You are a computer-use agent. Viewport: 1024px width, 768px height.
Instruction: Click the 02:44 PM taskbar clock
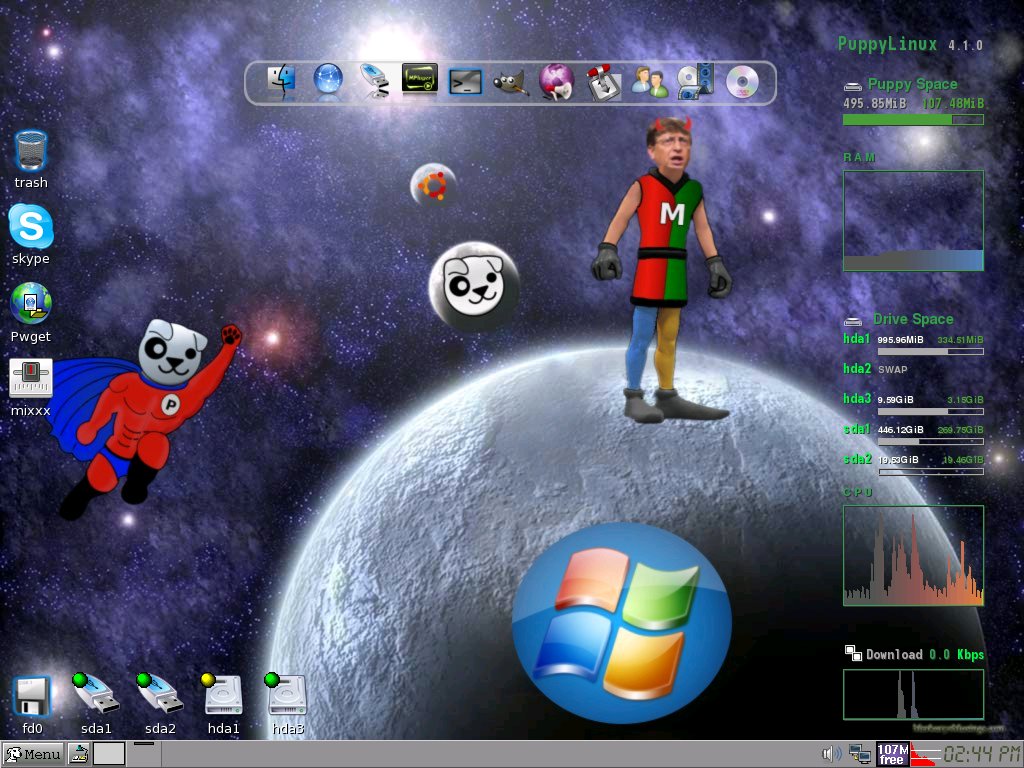click(x=982, y=754)
